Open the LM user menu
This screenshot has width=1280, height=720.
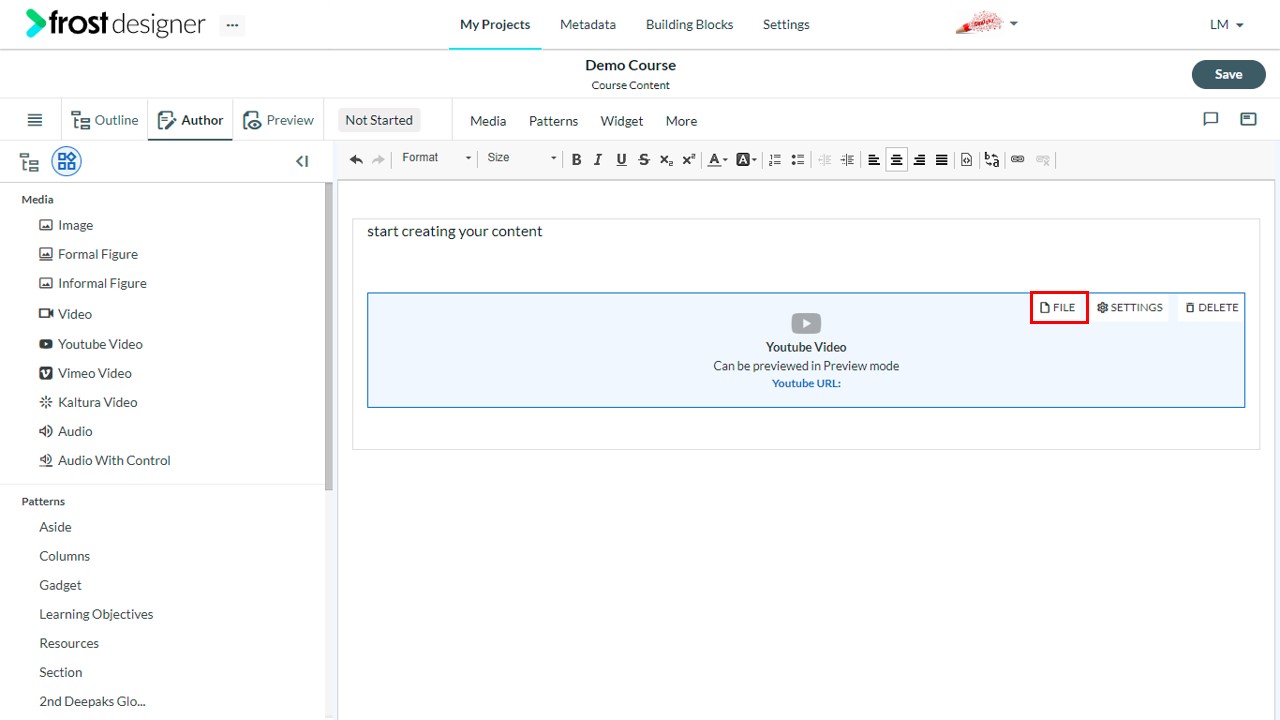(x=1227, y=24)
